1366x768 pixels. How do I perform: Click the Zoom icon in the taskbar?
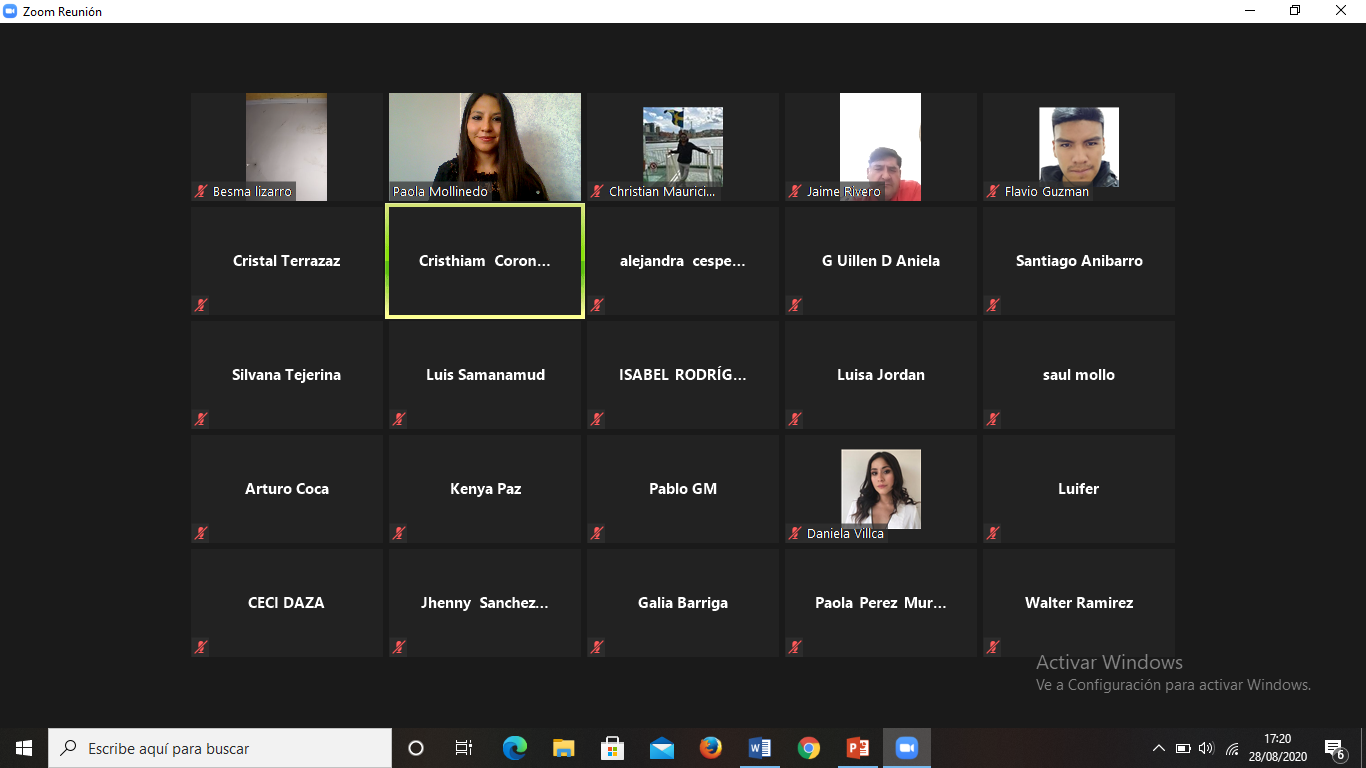[x=906, y=748]
